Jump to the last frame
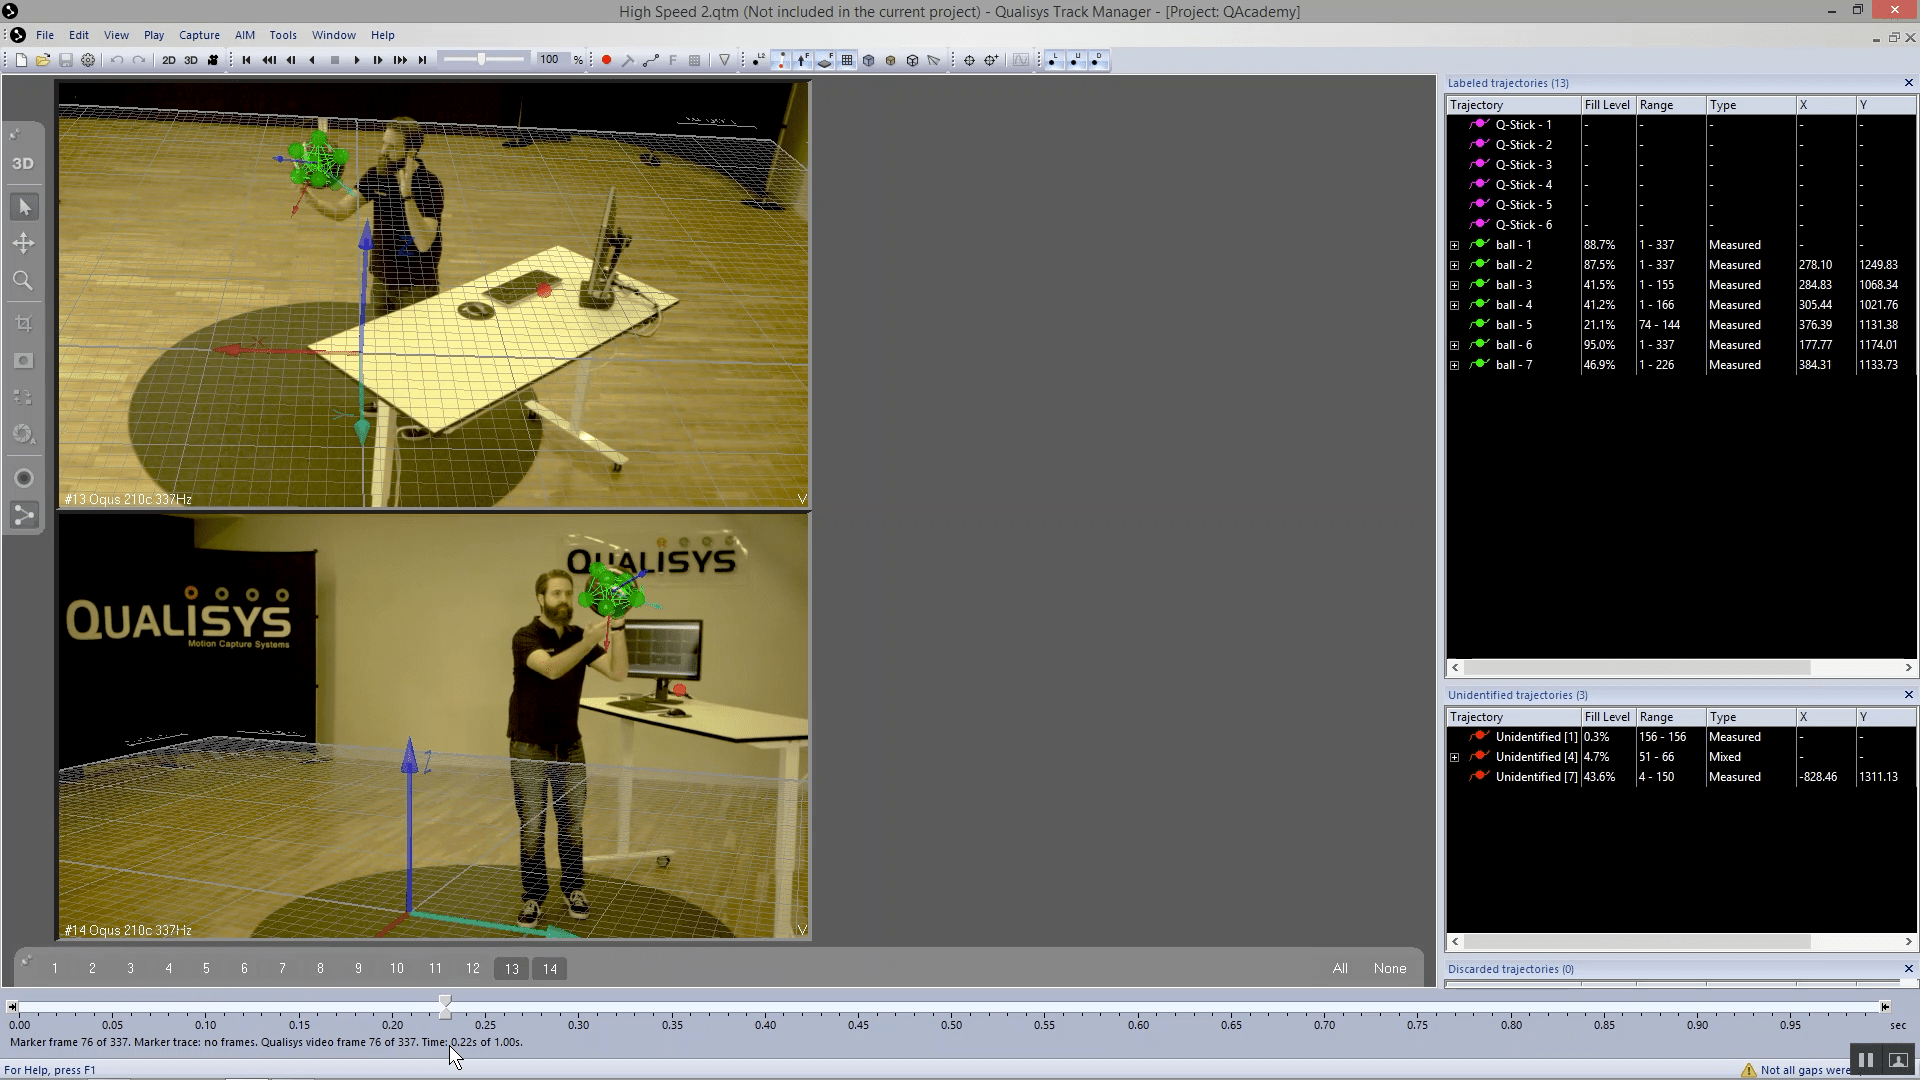The image size is (1920, 1080). coord(422,60)
